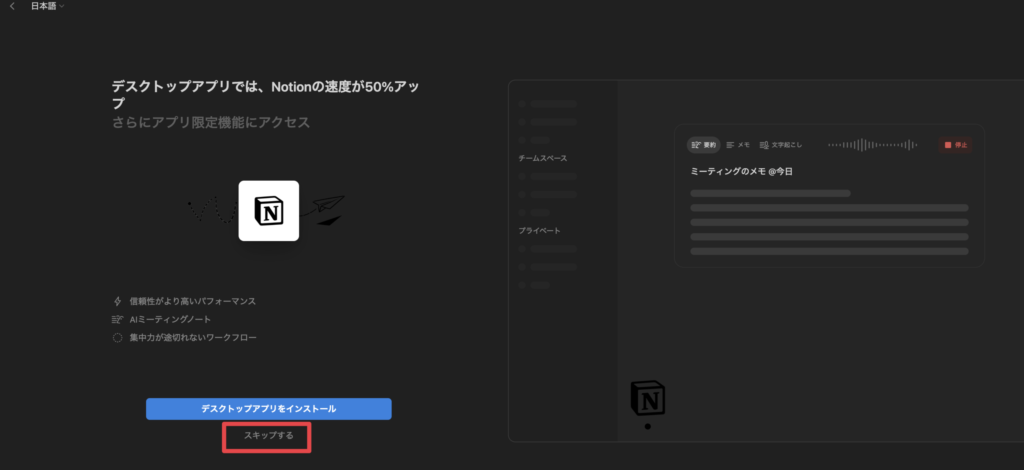This screenshot has height=470, width=1024.
Task: Click the red 停止 button
Action: click(955, 145)
